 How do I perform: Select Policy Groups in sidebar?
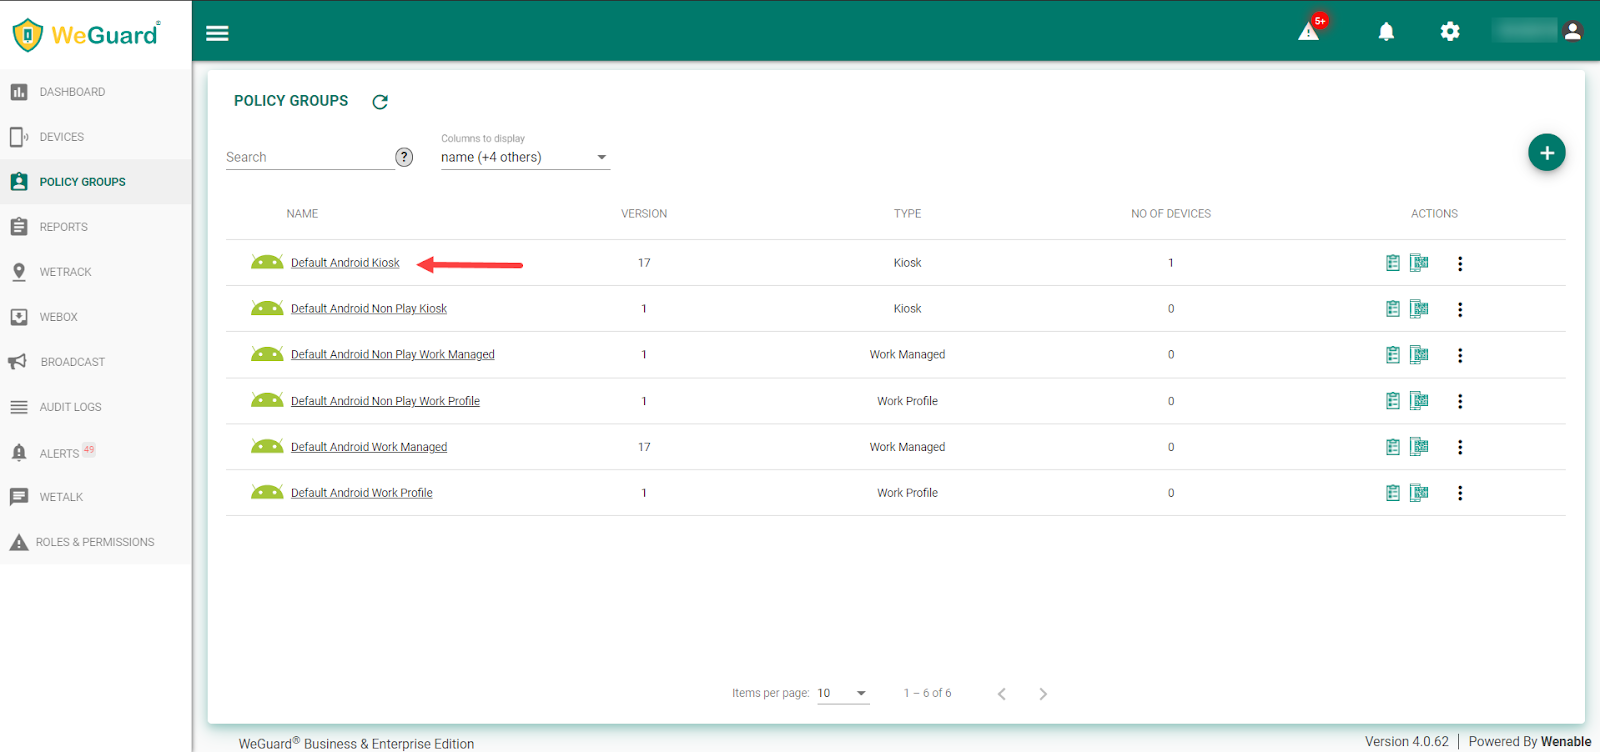[x=96, y=182]
